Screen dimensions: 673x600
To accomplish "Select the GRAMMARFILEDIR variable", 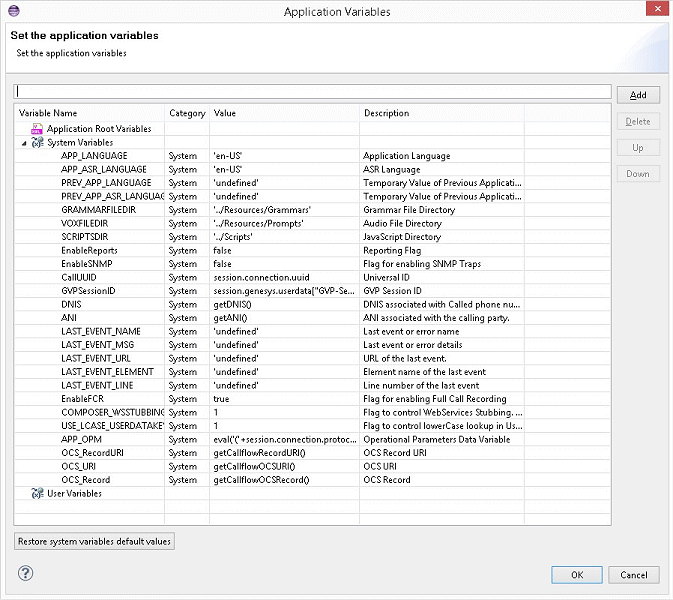I will 98,210.
